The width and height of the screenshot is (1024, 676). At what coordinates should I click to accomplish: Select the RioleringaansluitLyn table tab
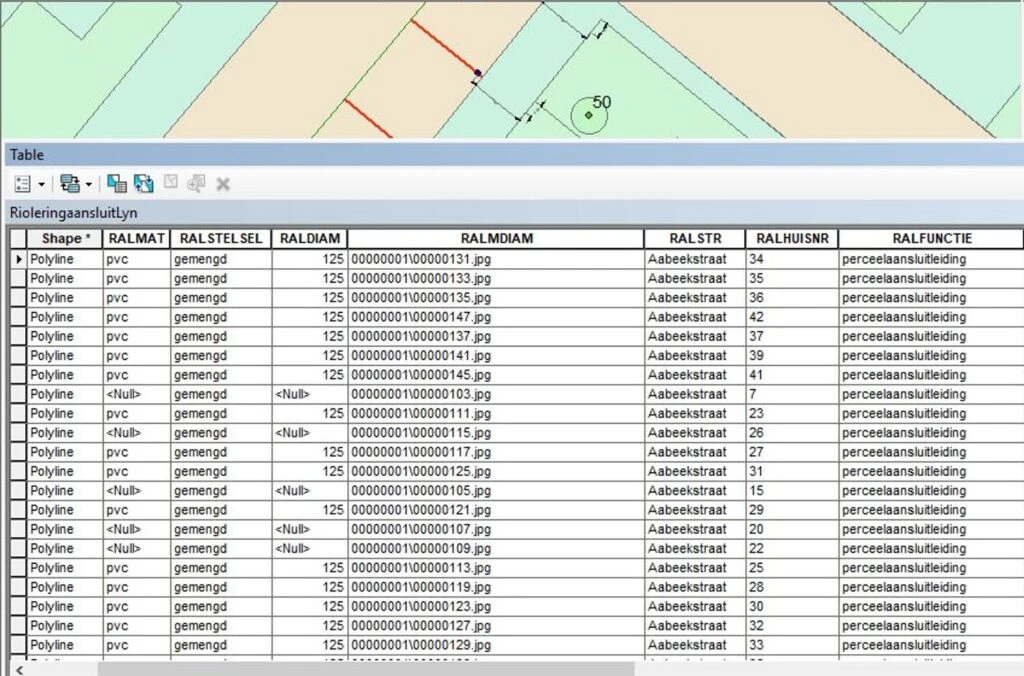coord(73,213)
